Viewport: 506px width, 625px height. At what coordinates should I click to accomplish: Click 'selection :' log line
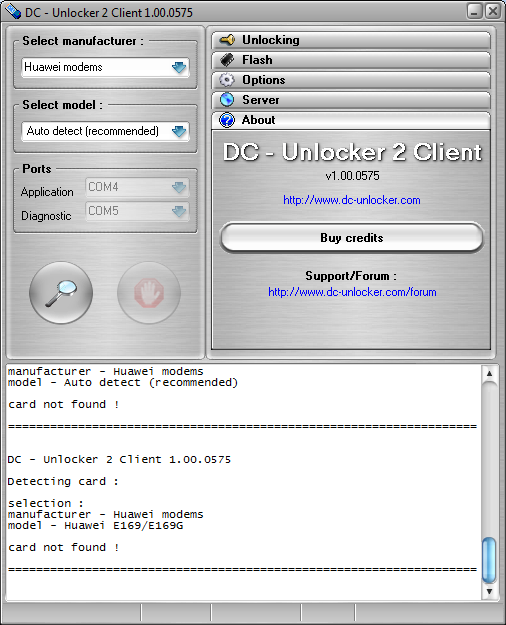45,503
